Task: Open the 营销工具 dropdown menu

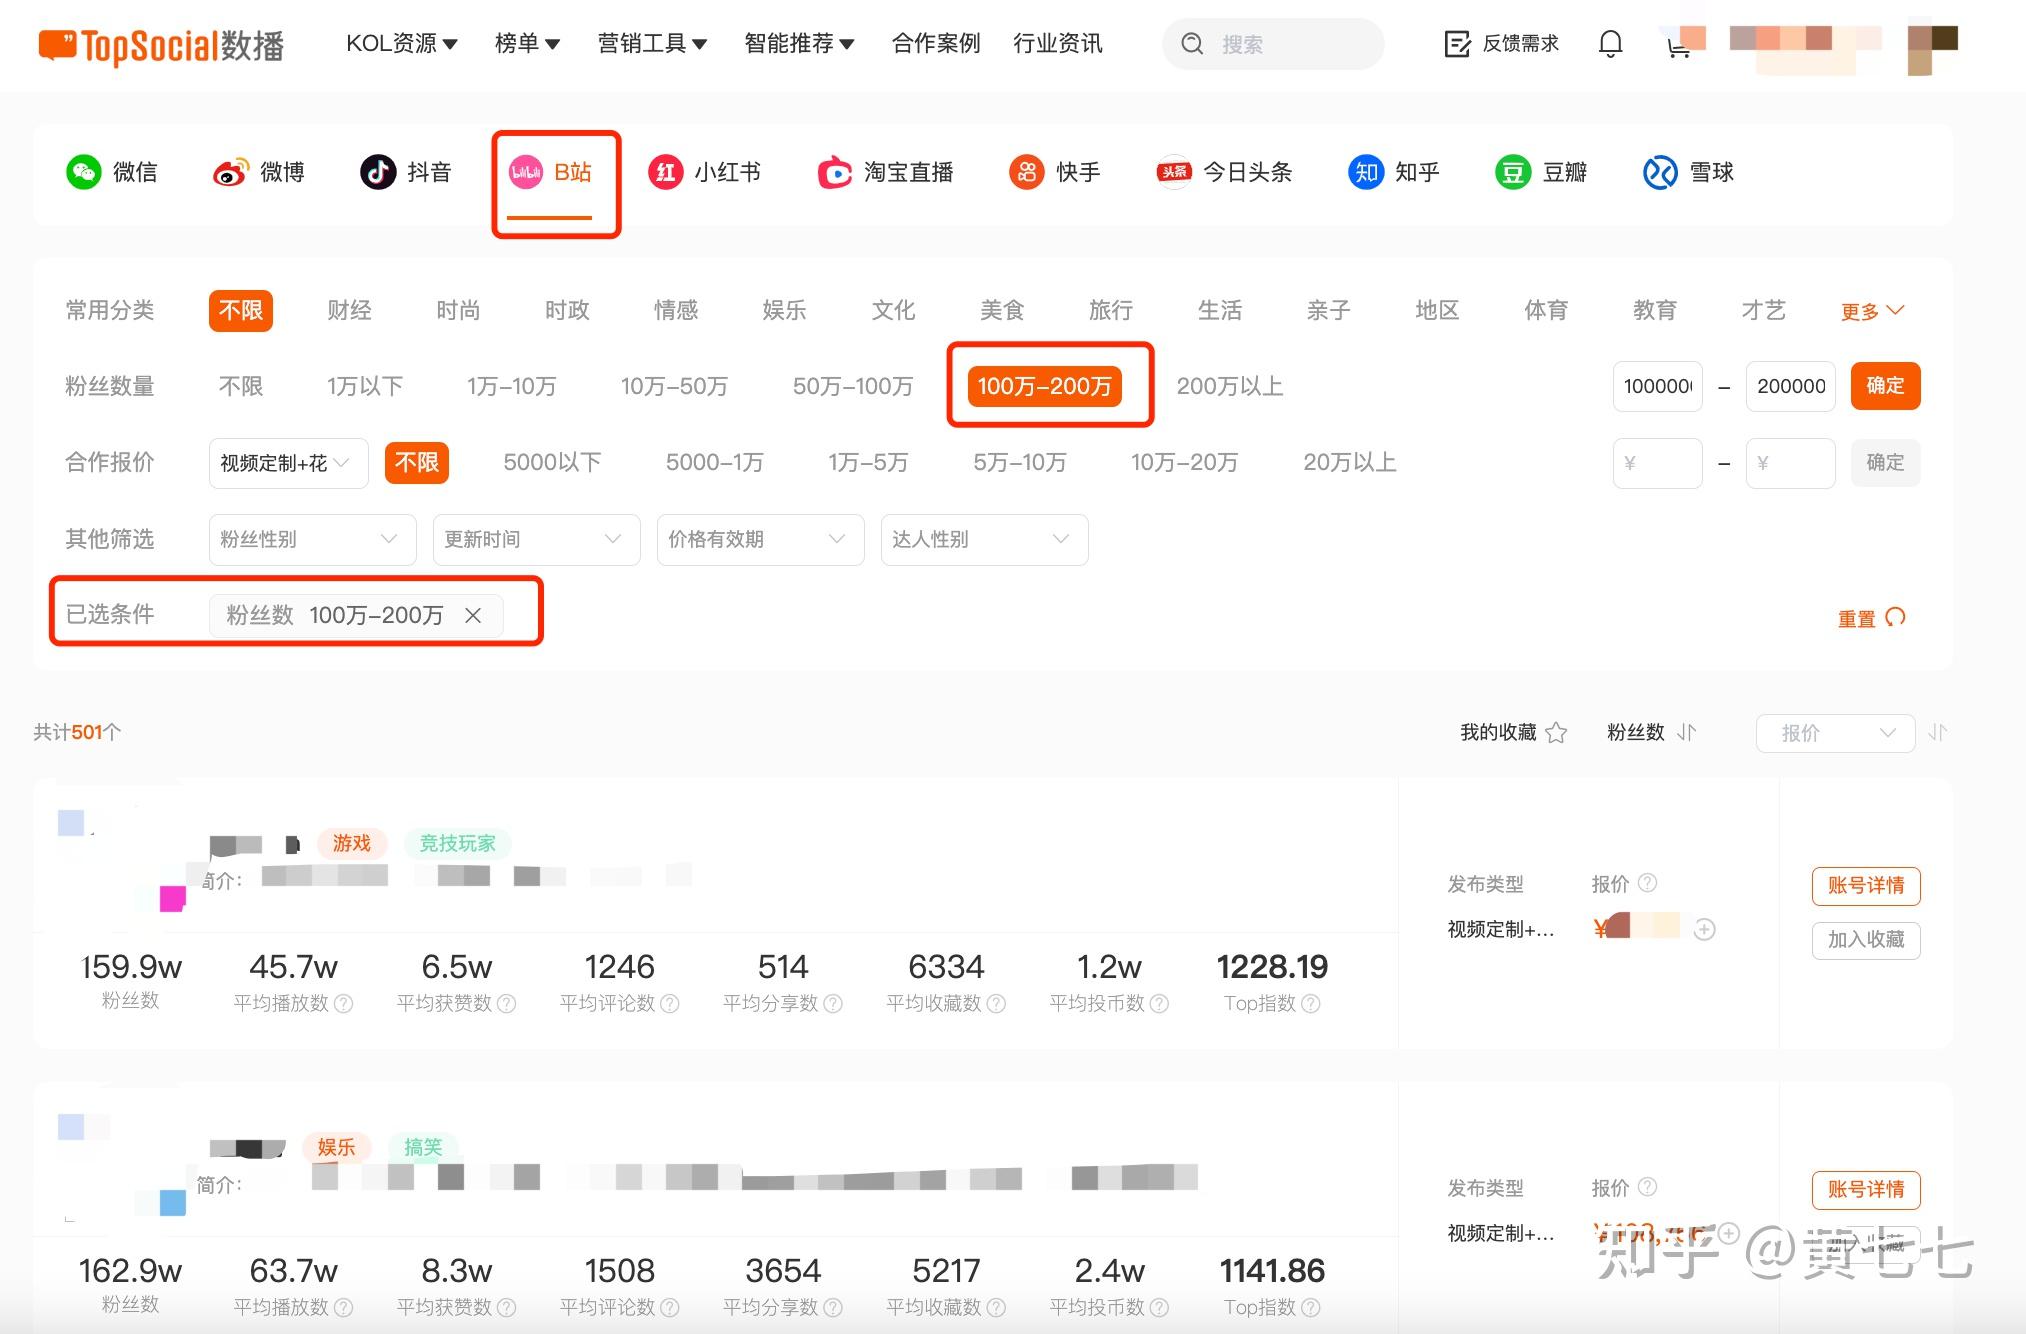Action: pyautogui.click(x=652, y=44)
